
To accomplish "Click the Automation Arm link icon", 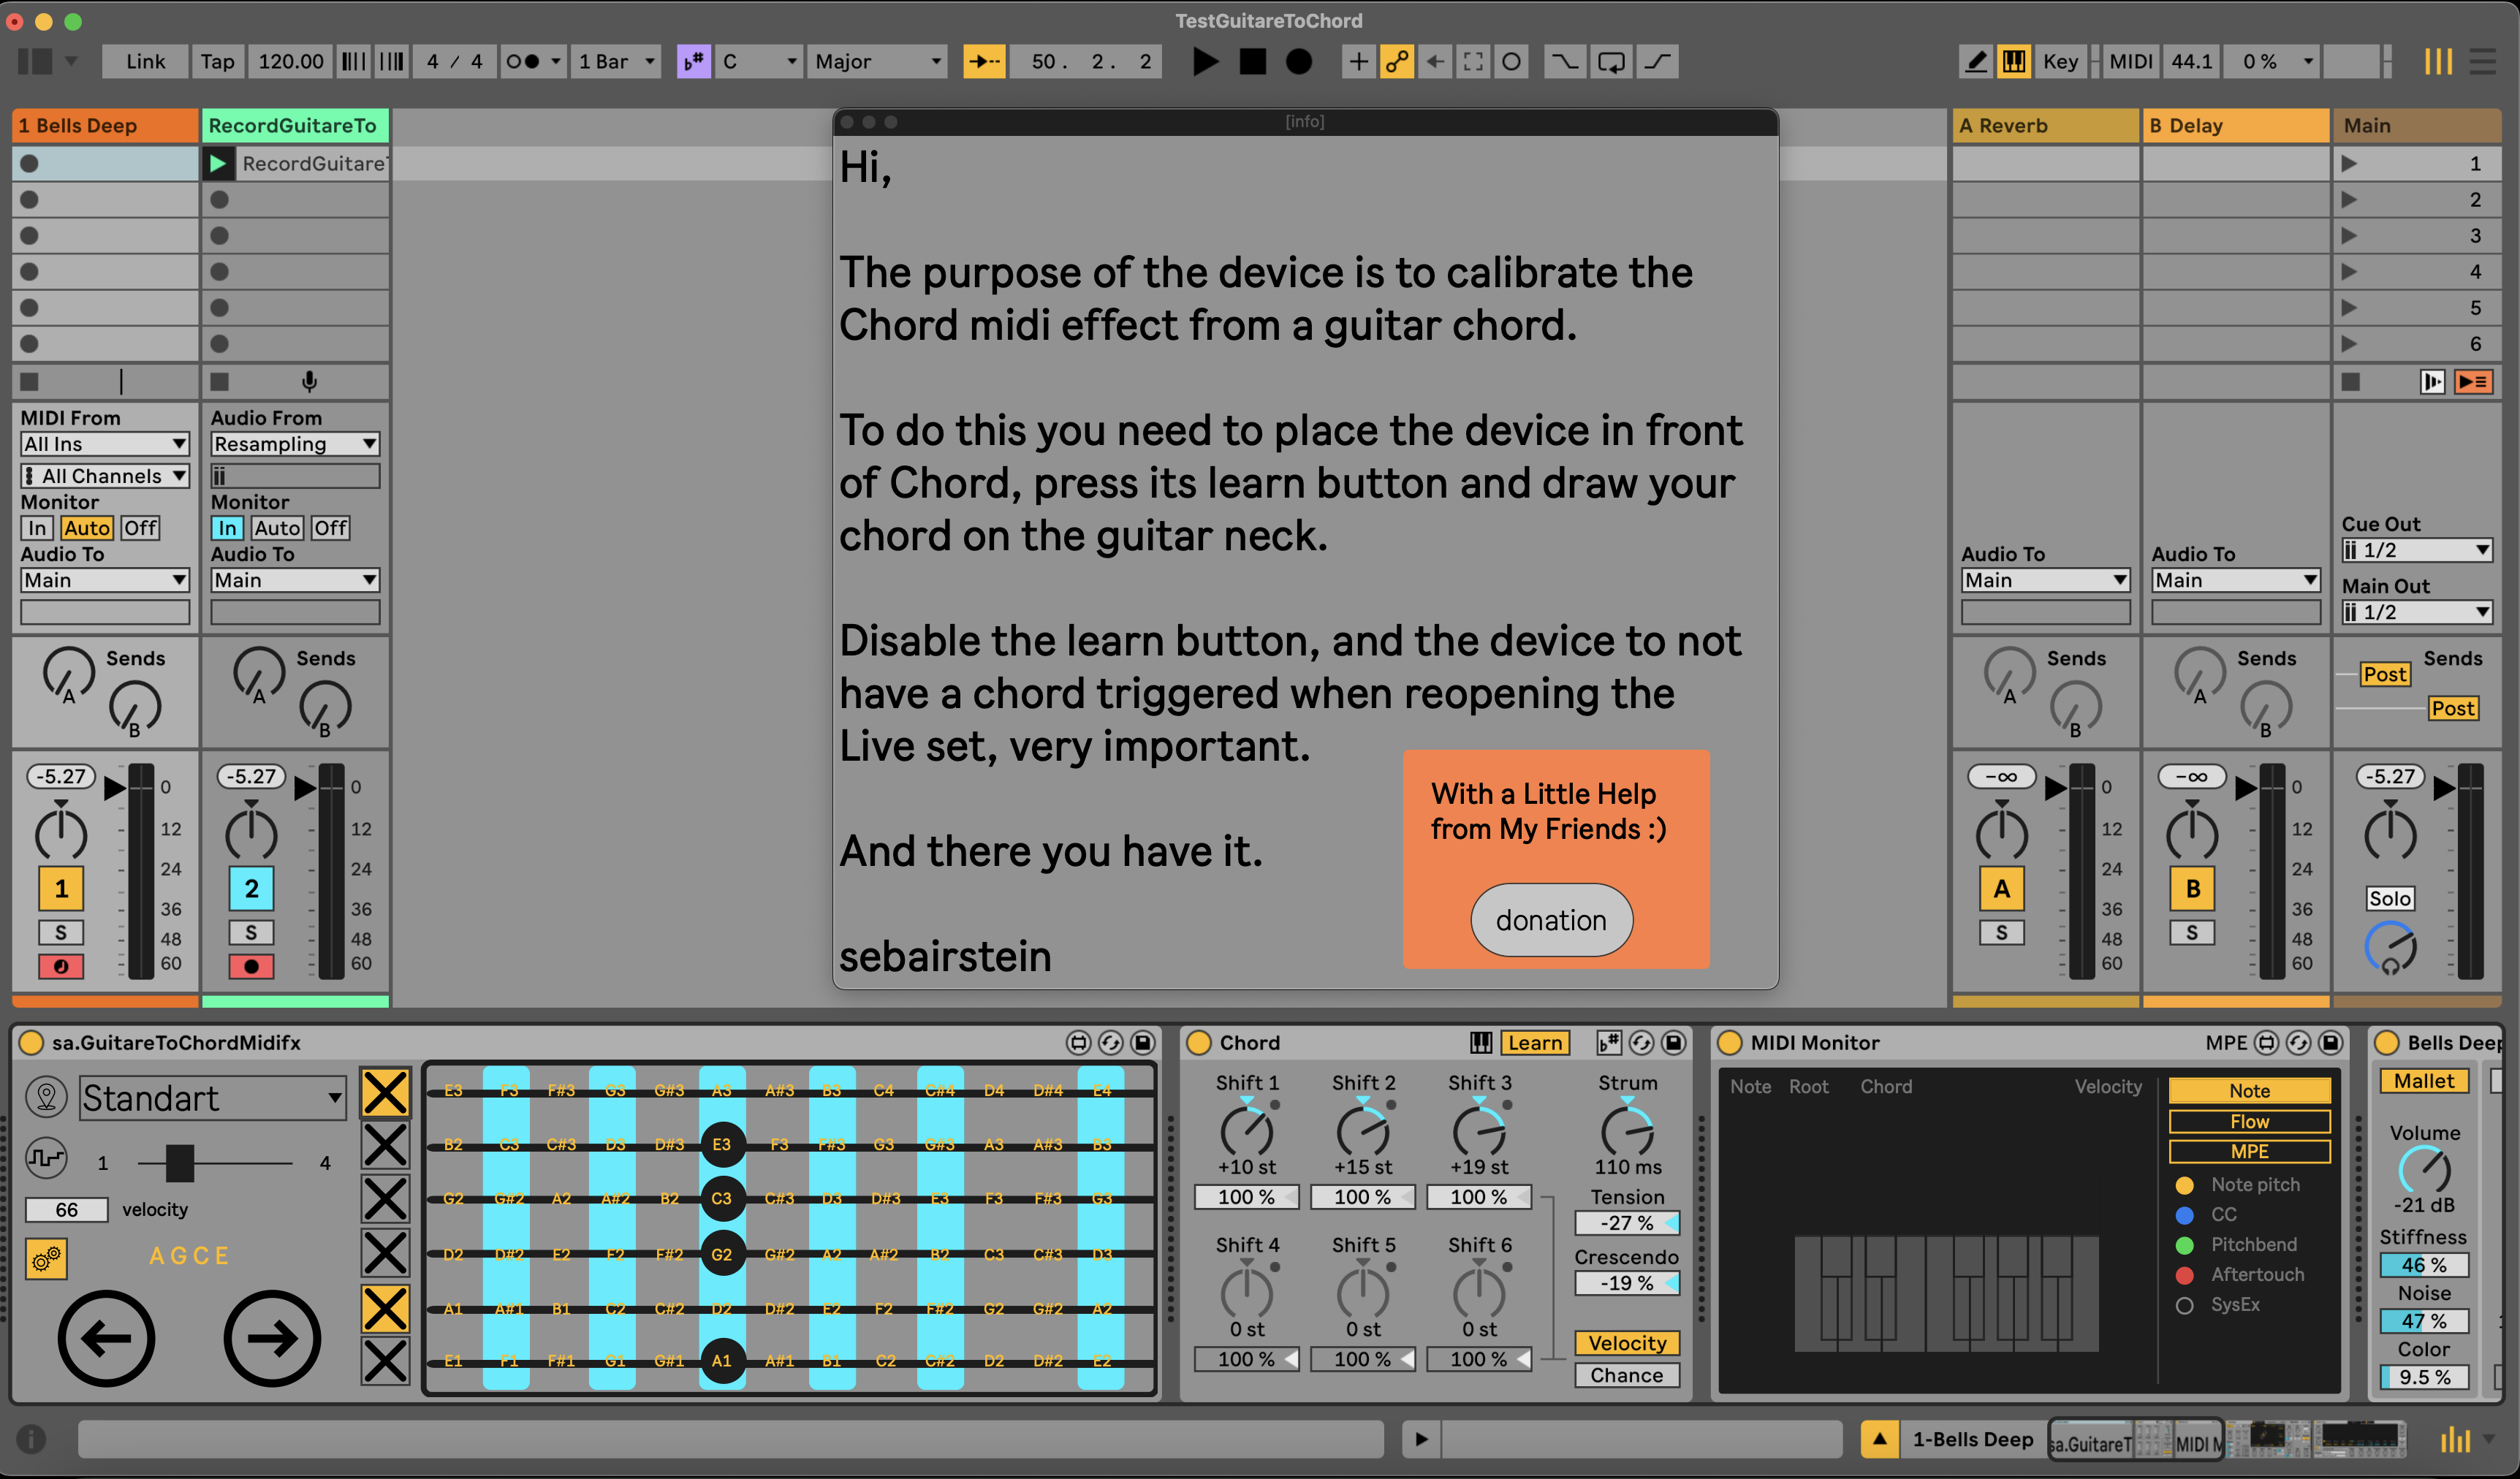I will coord(1396,62).
